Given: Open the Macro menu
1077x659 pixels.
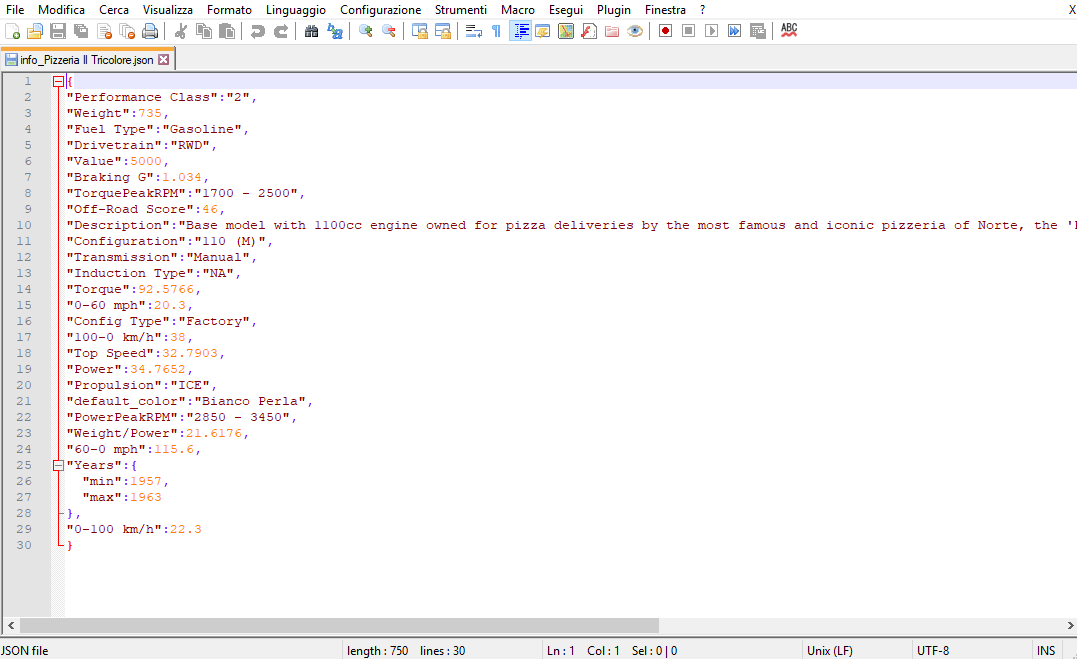Looking at the screenshot, I should pyautogui.click(x=518, y=10).
